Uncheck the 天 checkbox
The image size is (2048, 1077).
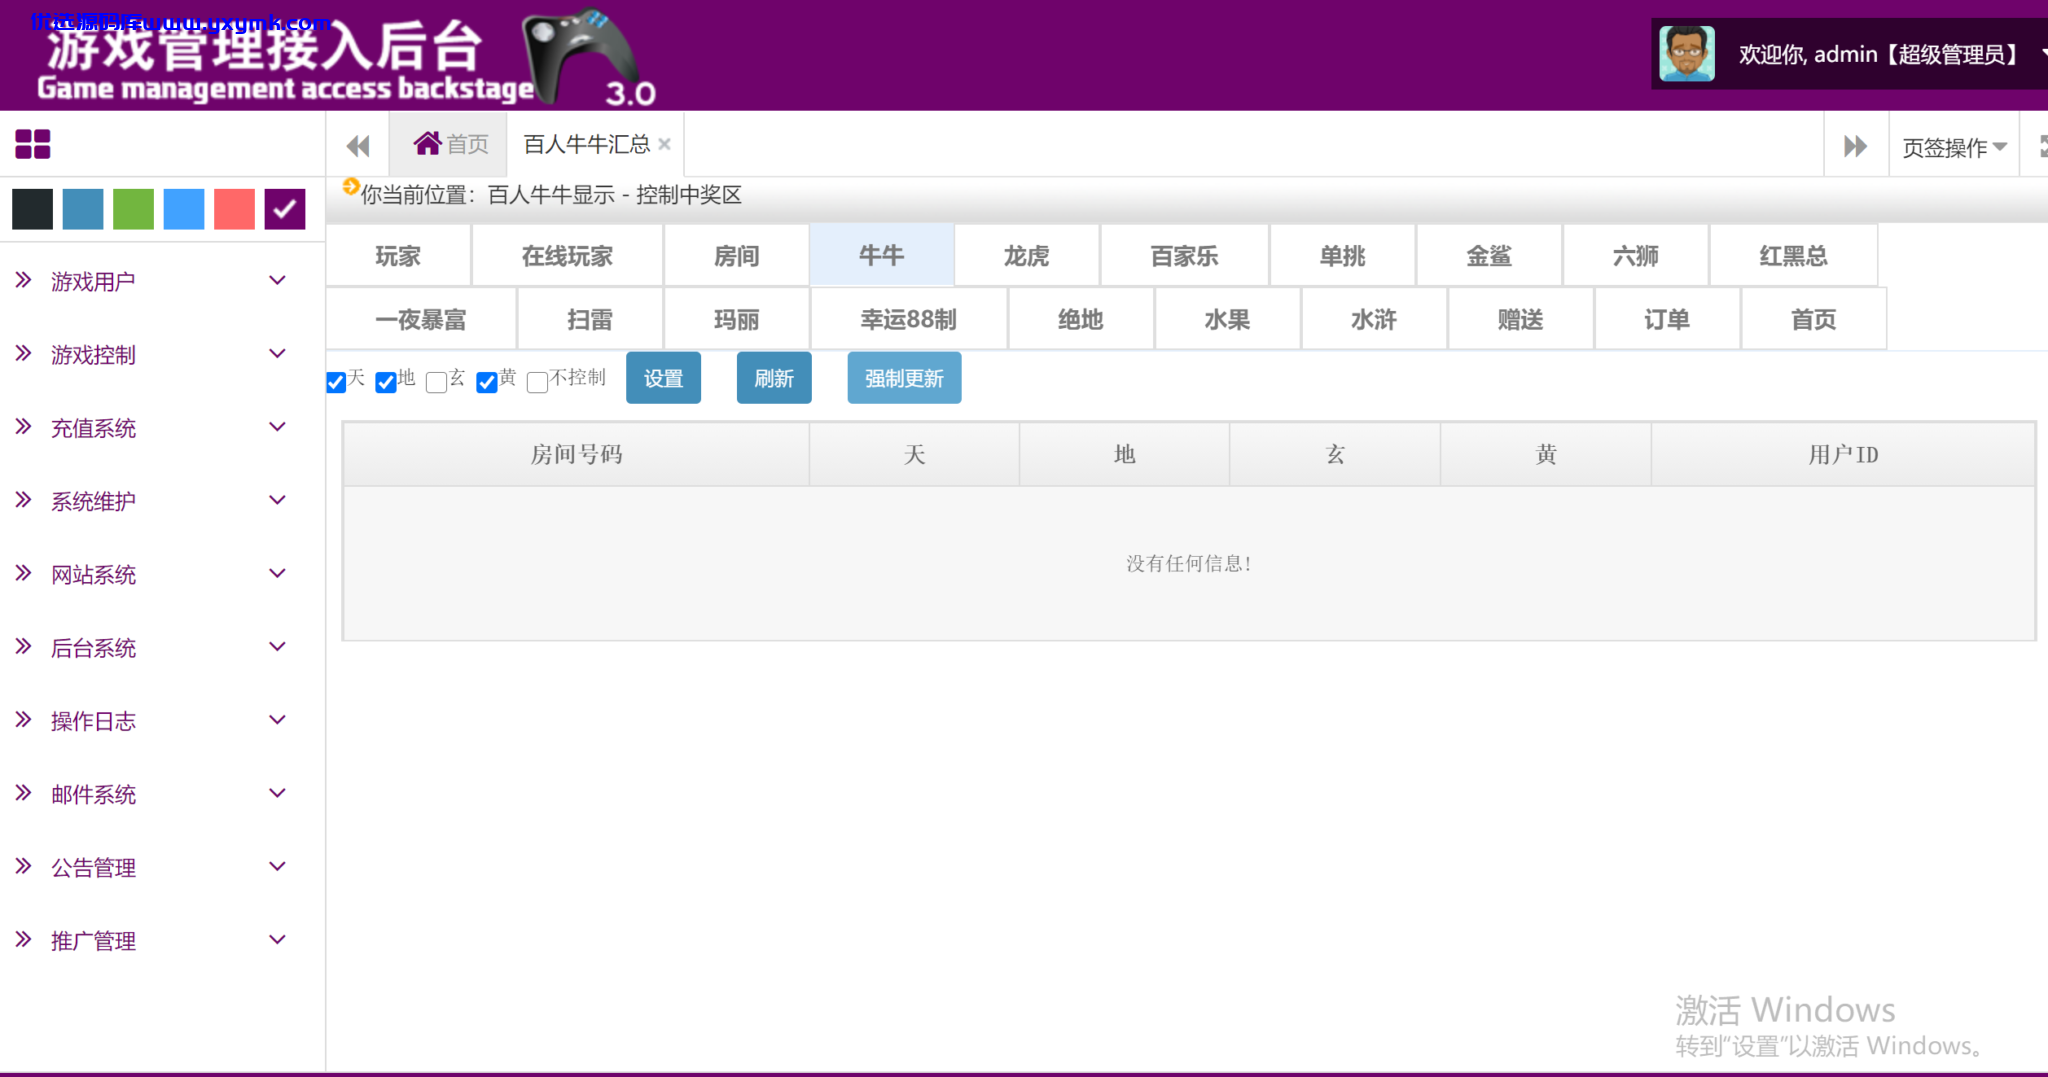[336, 382]
